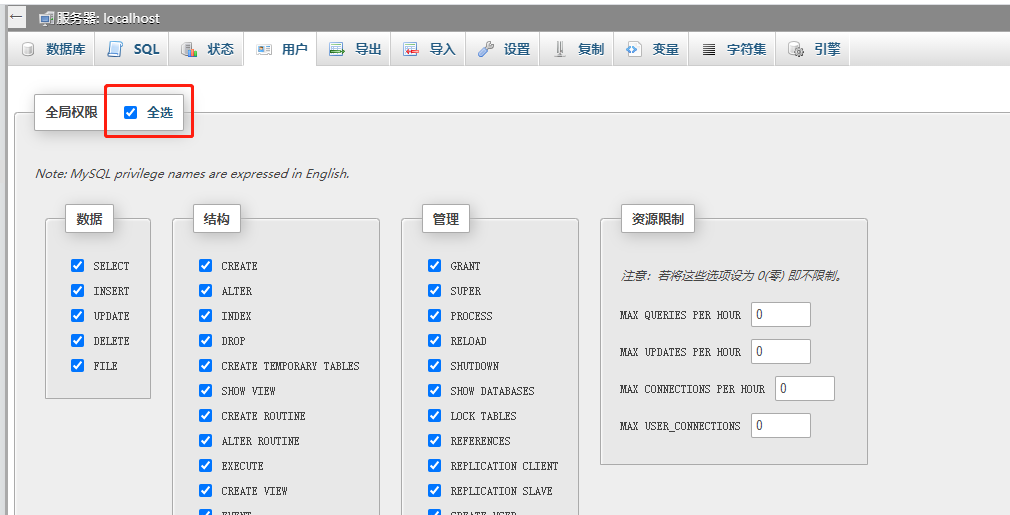Screen dimensions: 1010x515
Task: Uncheck the SELECT privilege
Action: point(78,265)
